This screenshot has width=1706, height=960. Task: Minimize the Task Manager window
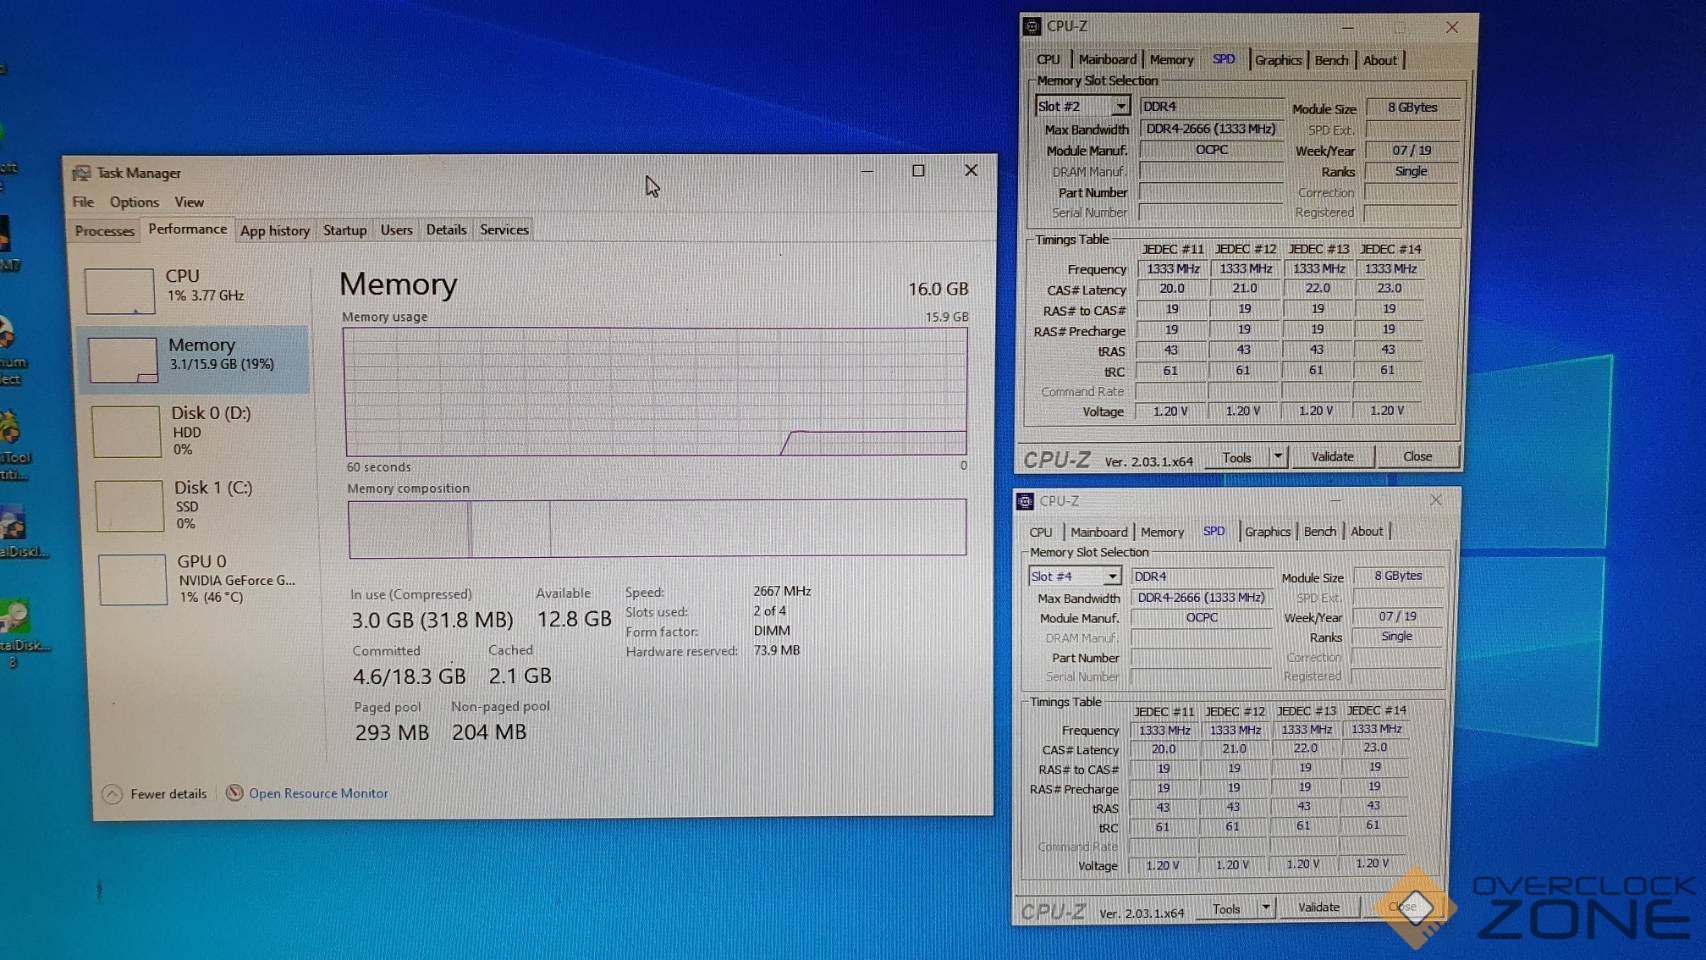click(x=867, y=171)
